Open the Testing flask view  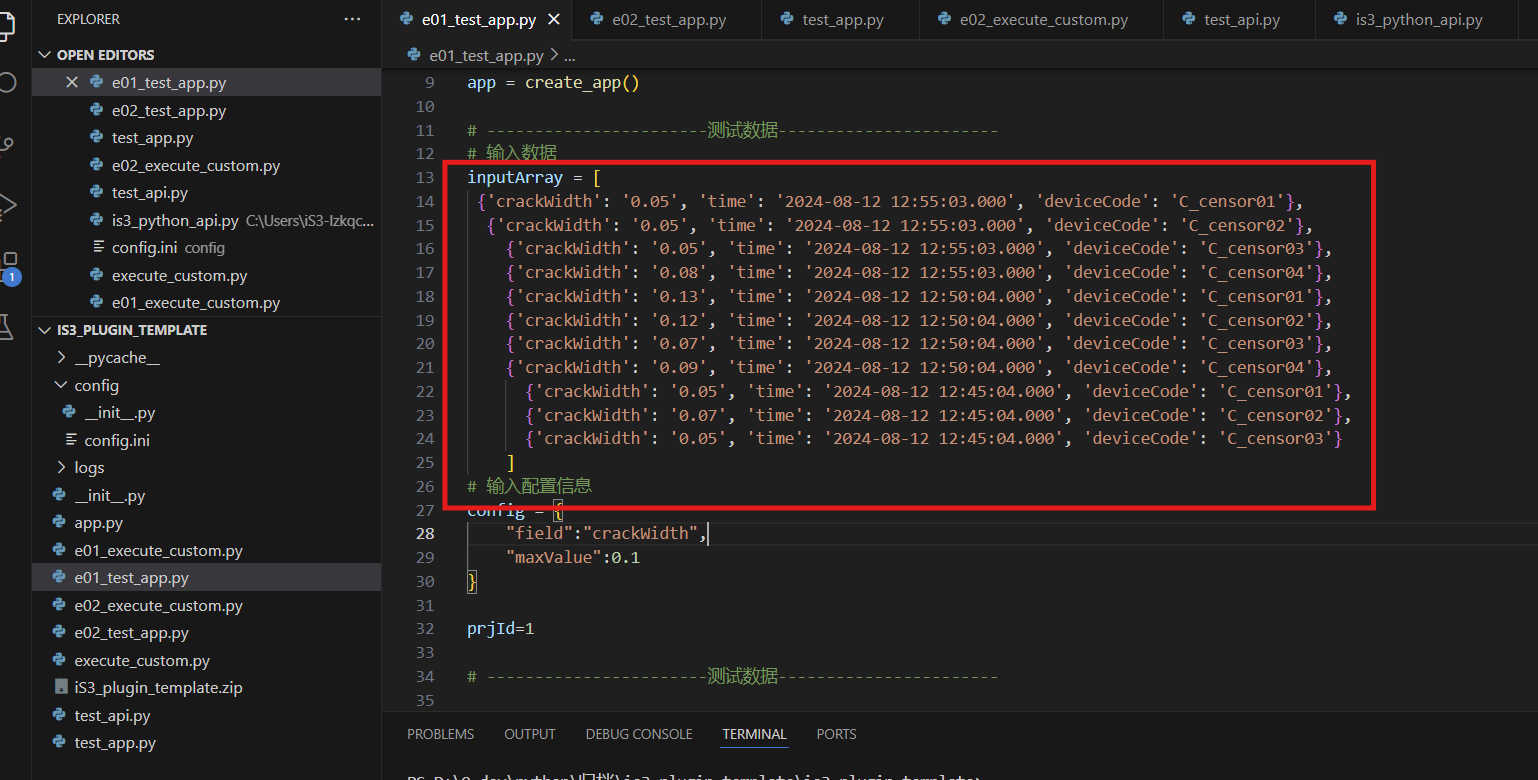(6, 326)
